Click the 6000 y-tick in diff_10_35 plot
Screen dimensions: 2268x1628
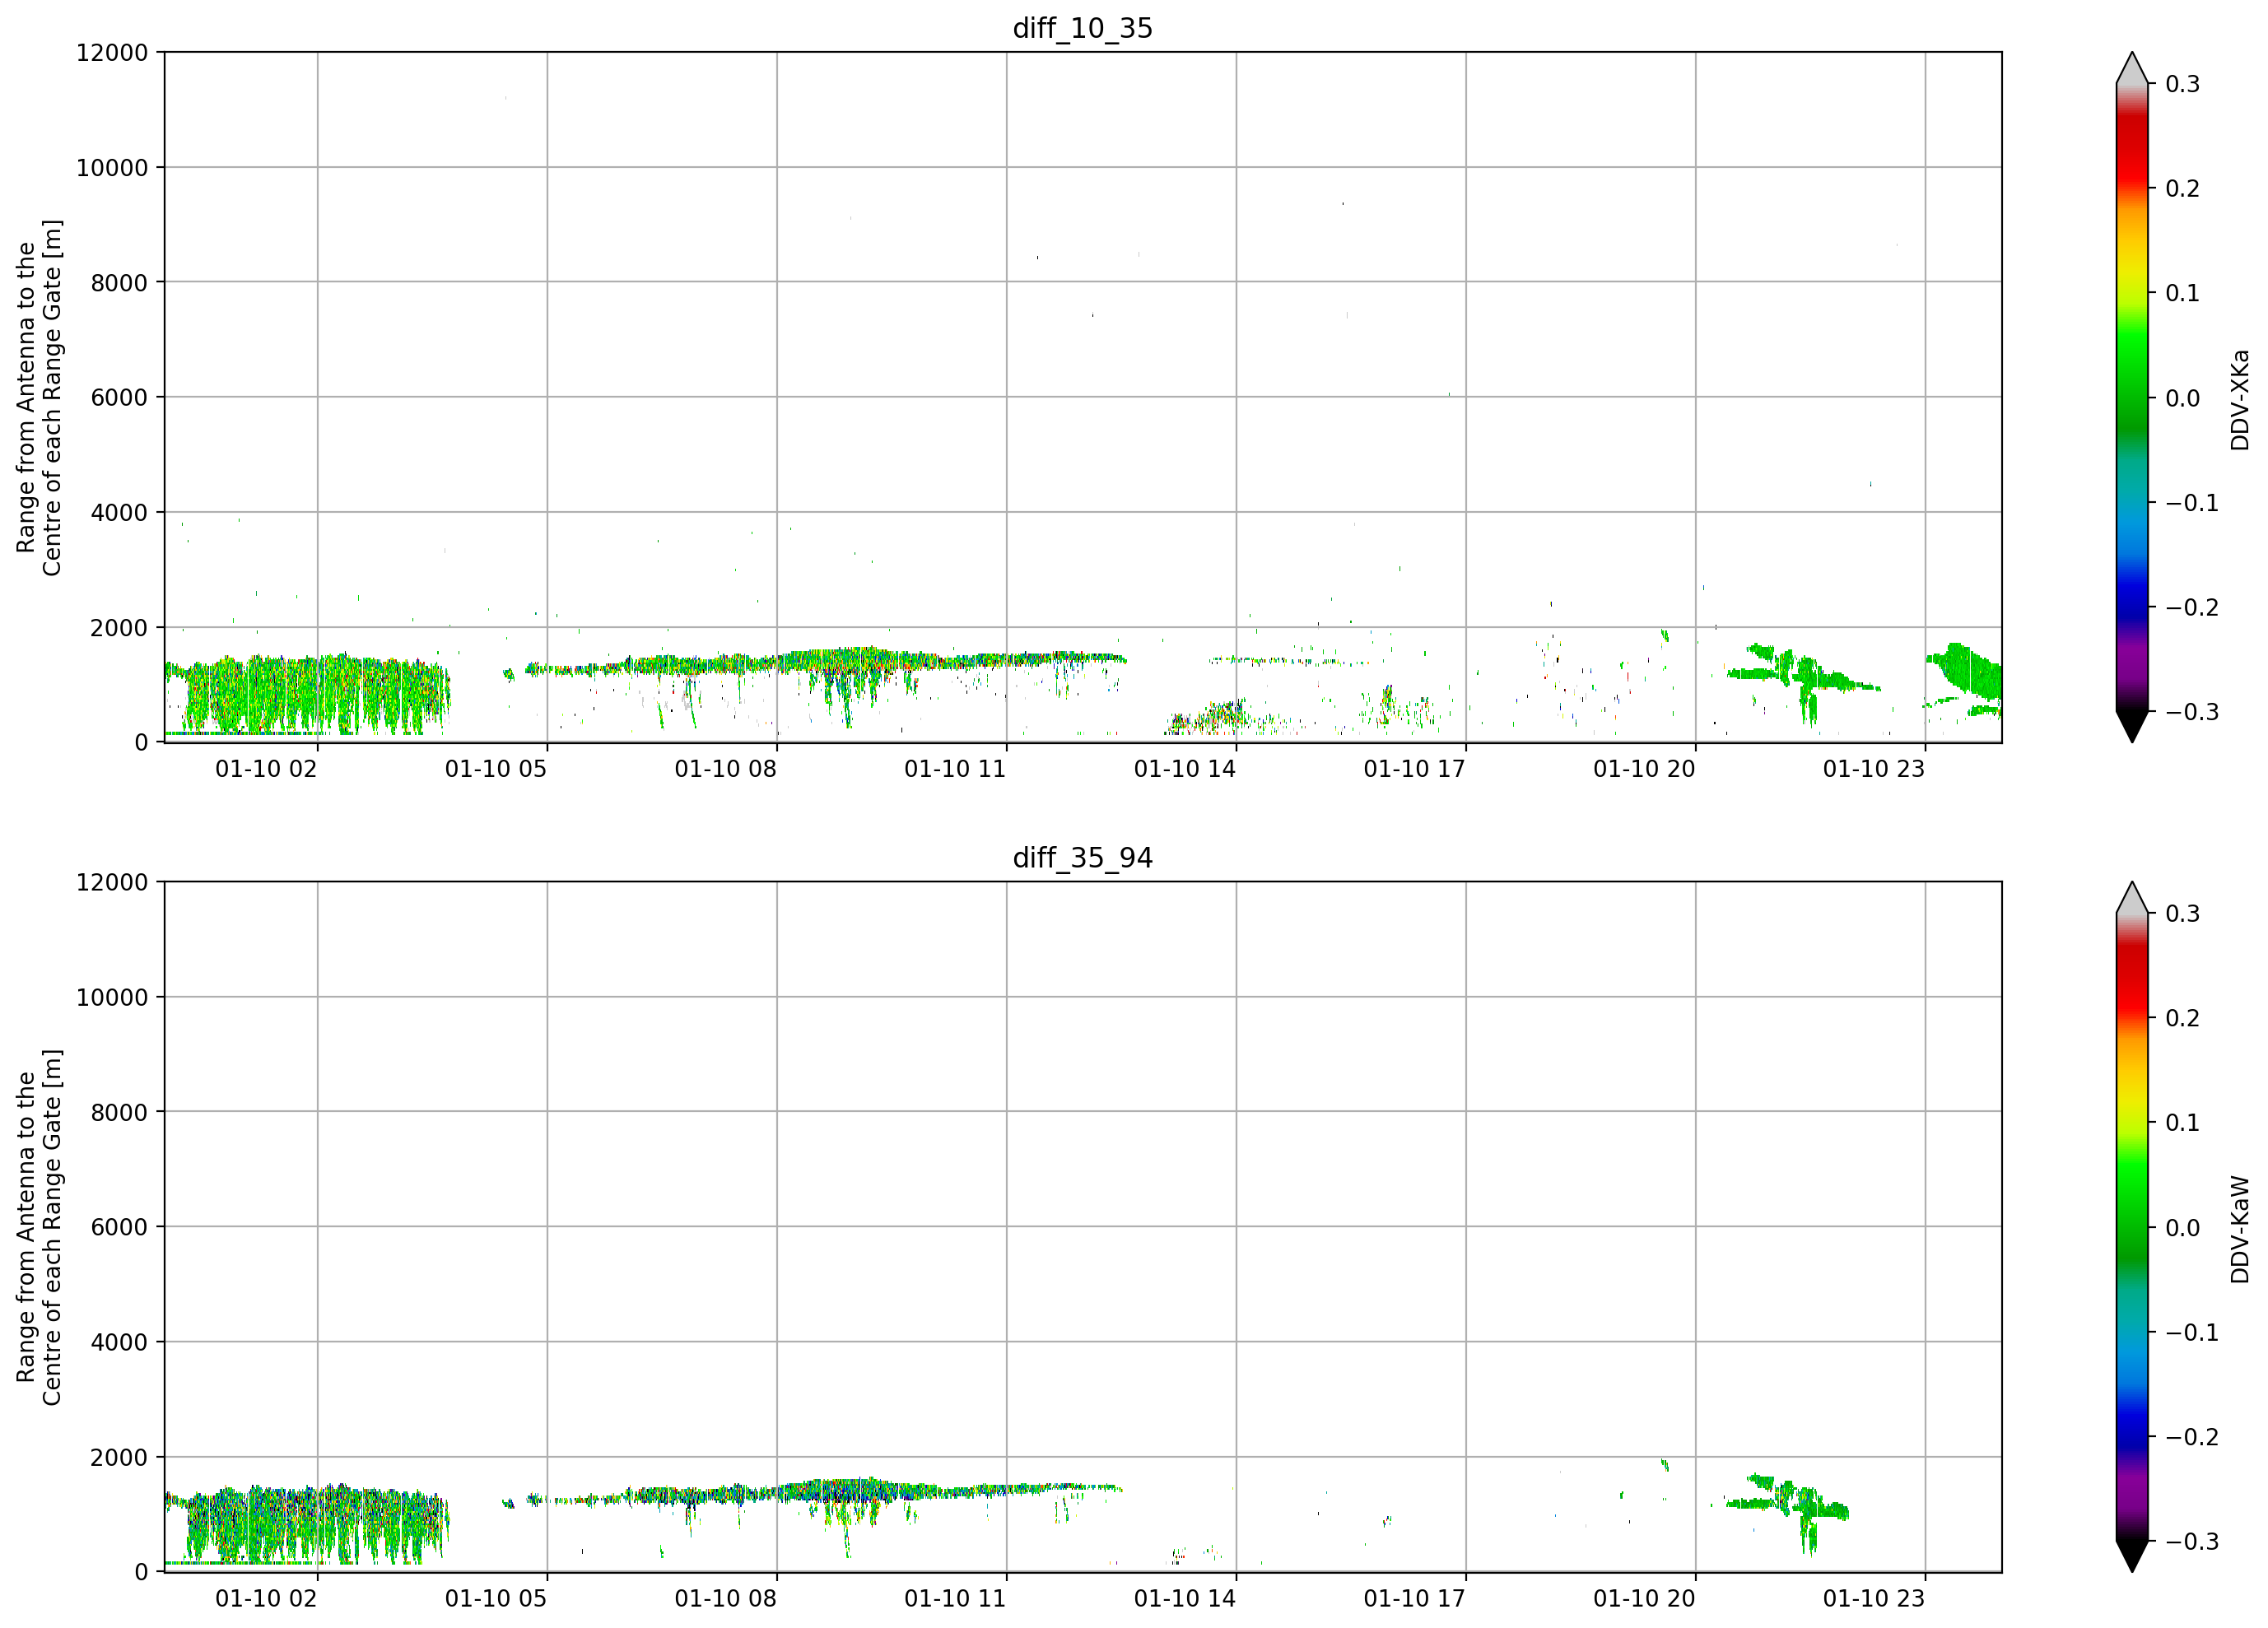pos(119,397)
